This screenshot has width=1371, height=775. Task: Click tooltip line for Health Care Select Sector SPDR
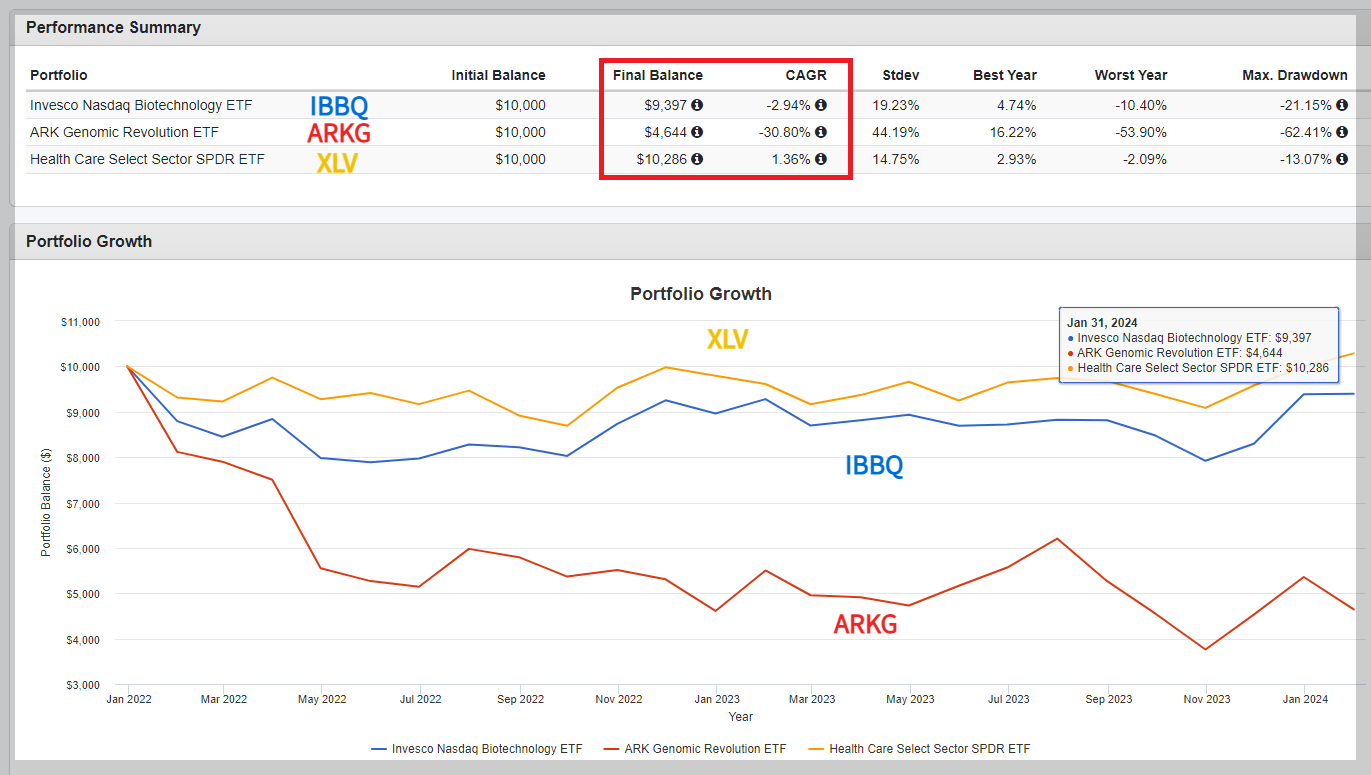(1200, 368)
